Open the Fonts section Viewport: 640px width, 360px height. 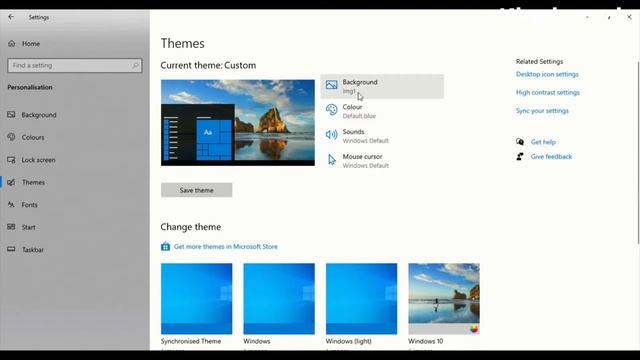tap(29, 205)
